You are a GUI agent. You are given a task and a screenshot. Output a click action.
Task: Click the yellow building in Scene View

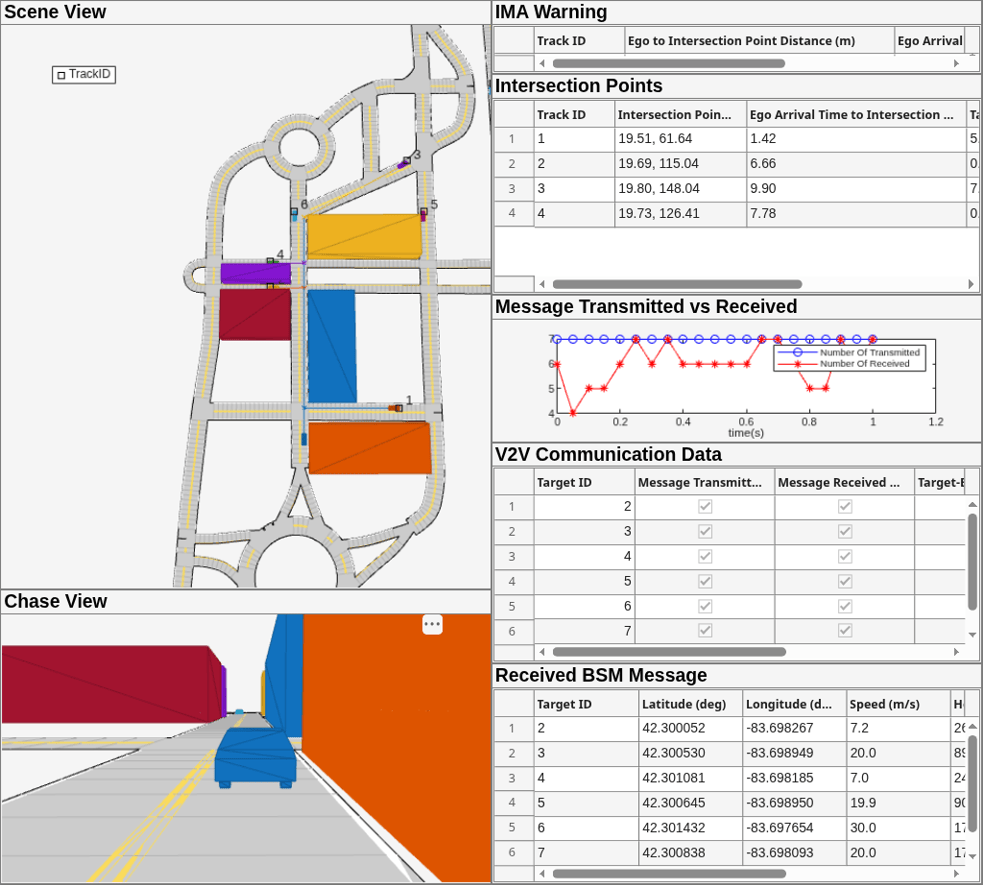click(364, 236)
